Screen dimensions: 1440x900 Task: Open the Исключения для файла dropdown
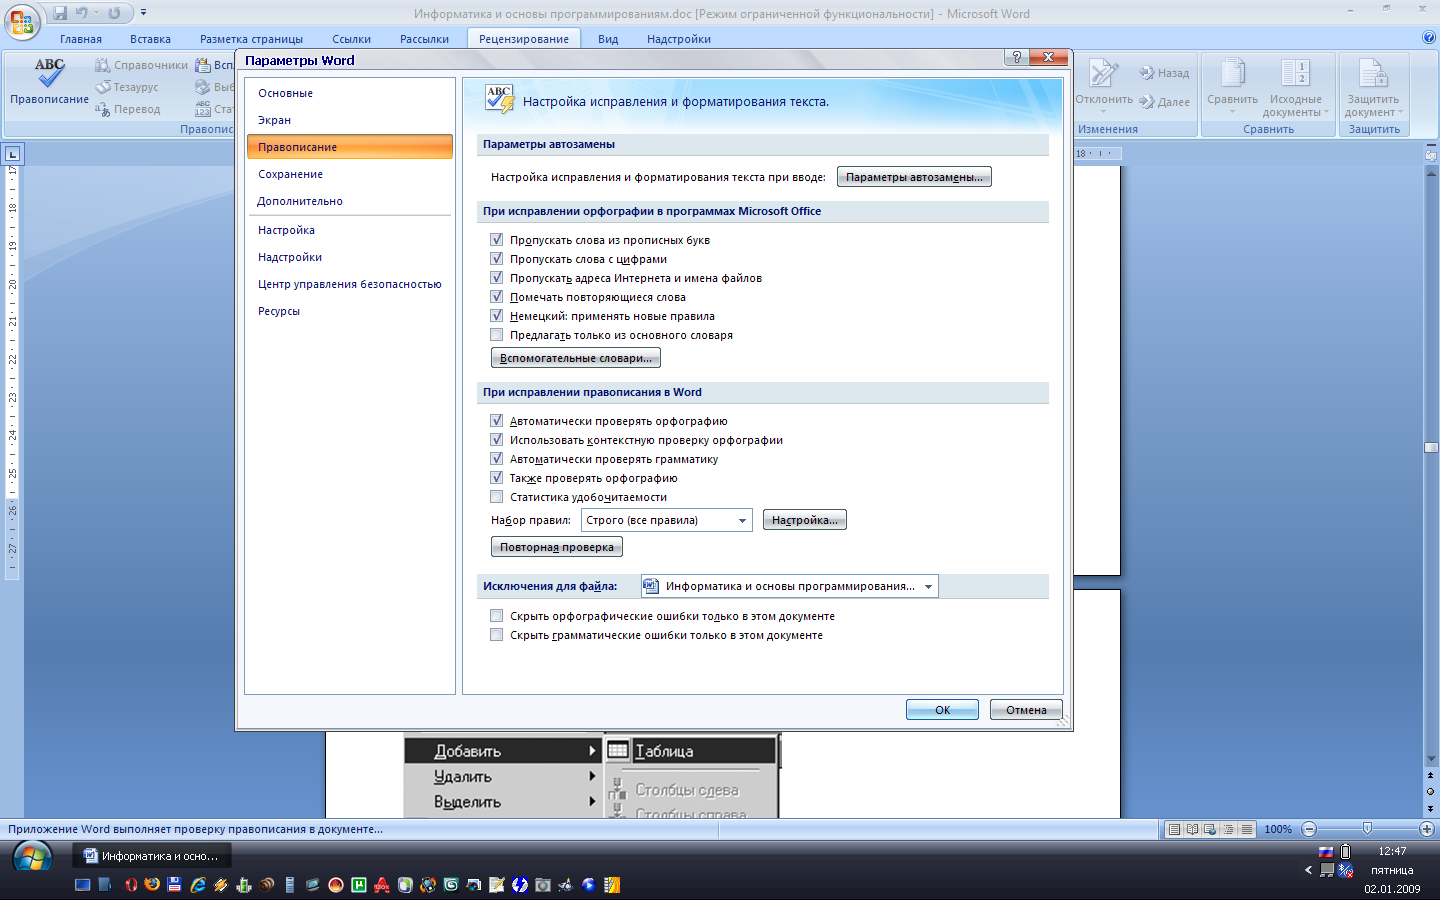click(789, 586)
